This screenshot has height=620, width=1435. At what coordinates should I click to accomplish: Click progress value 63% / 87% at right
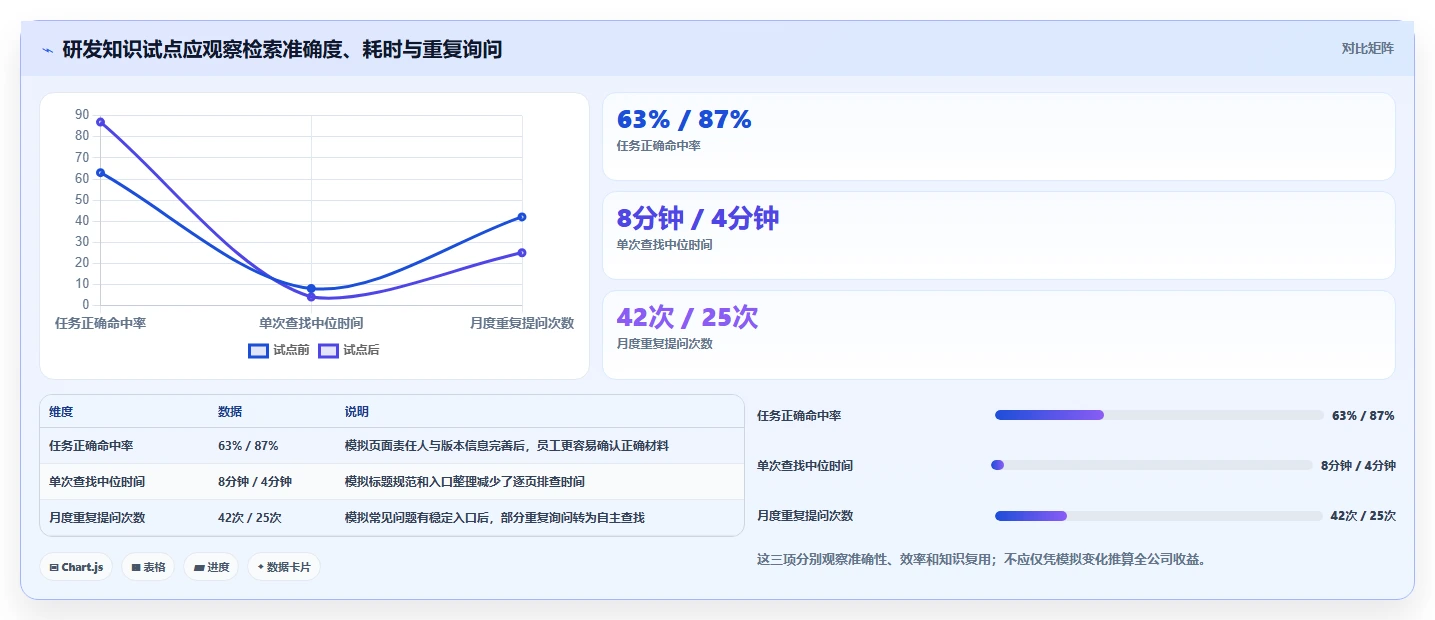coord(1363,416)
